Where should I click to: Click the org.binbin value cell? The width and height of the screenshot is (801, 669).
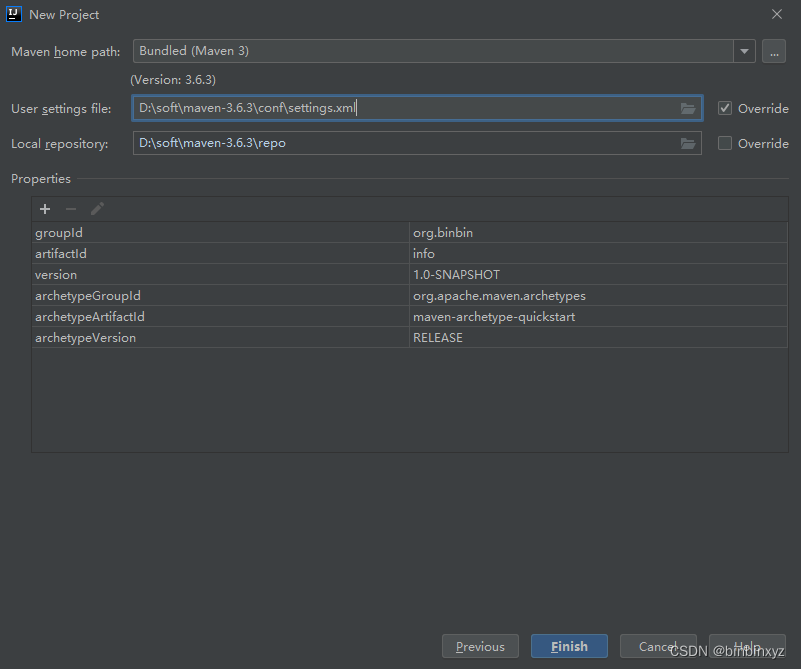598,232
